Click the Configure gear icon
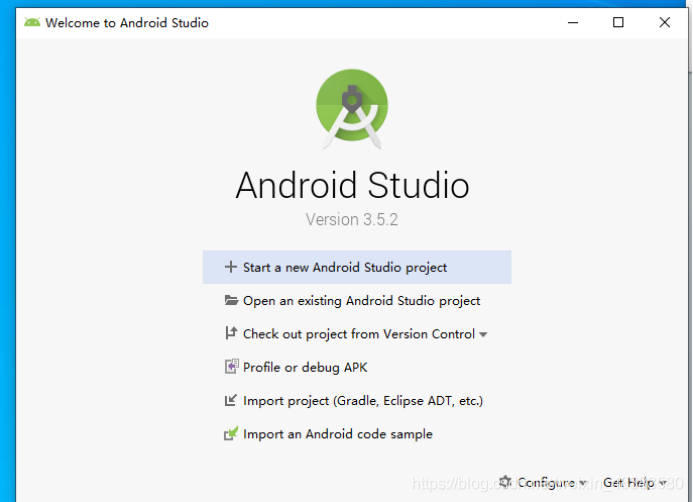 coord(505,482)
